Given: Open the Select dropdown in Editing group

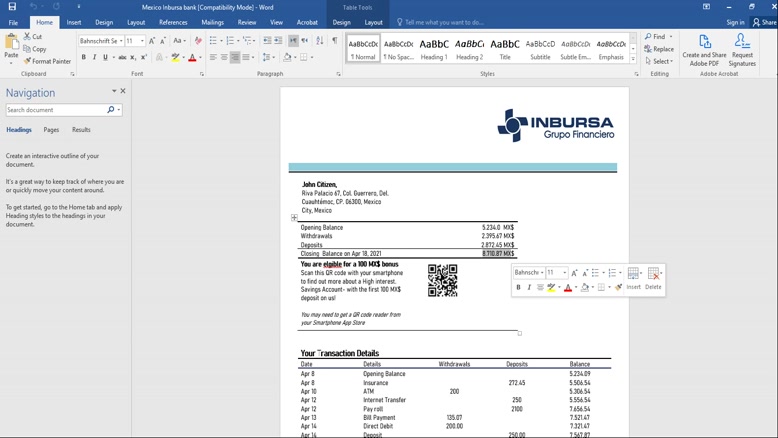Looking at the screenshot, I should pos(659,61).
